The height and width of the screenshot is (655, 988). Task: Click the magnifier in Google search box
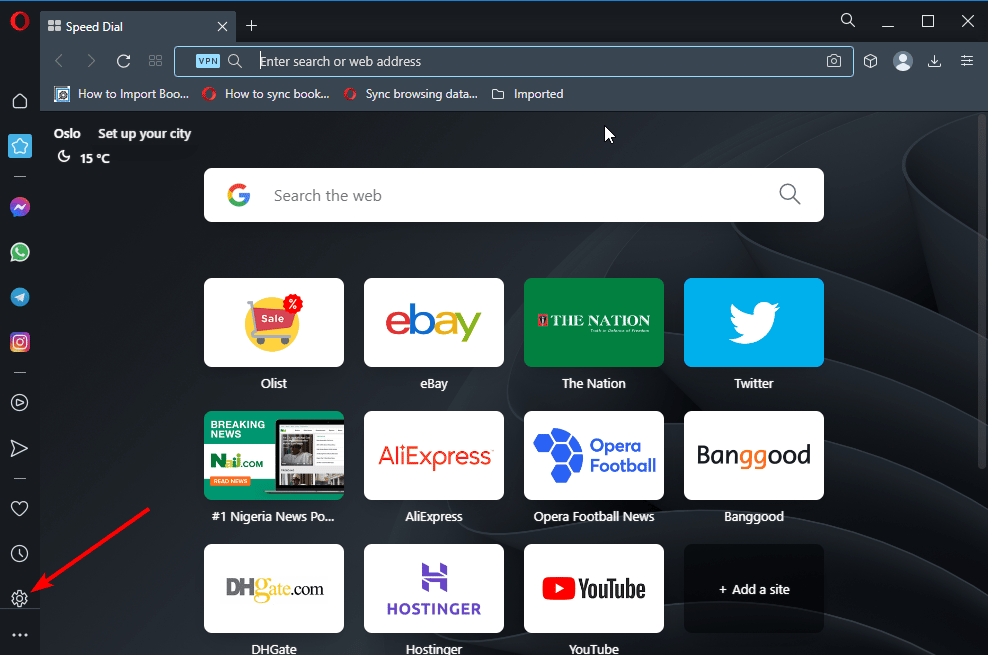click(790, 195)
